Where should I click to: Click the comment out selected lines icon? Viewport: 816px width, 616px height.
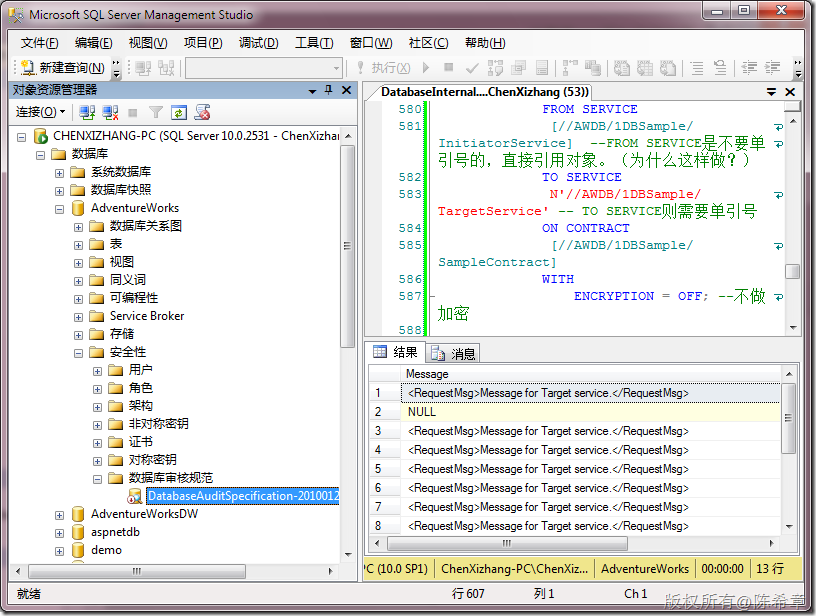697,68
